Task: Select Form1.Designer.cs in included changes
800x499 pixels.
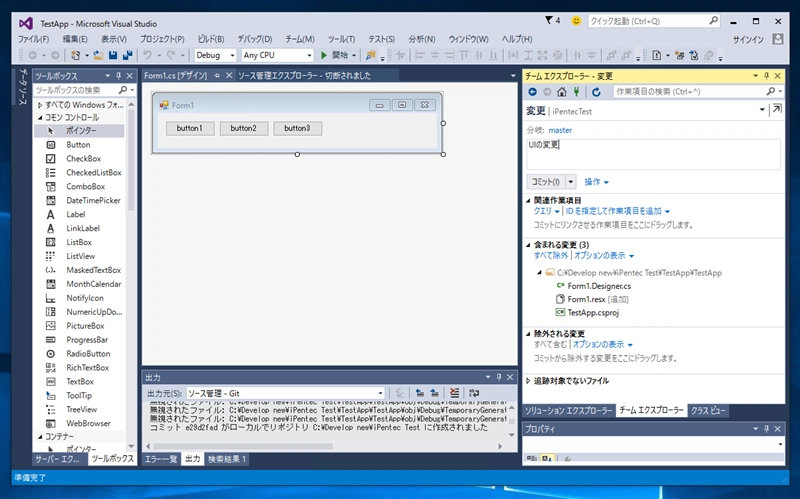Action: pyautogui.click(x=599, y=286)
